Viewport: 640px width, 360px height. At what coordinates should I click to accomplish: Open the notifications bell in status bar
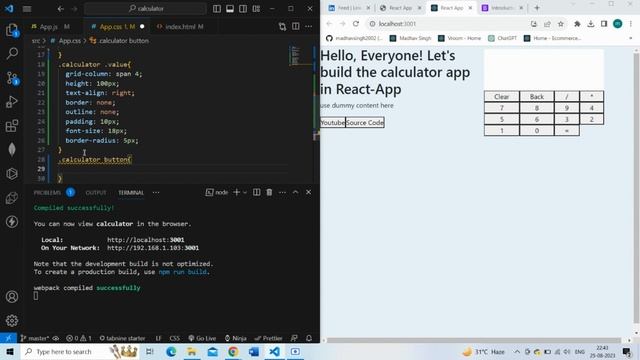click(x=309, y=338)
